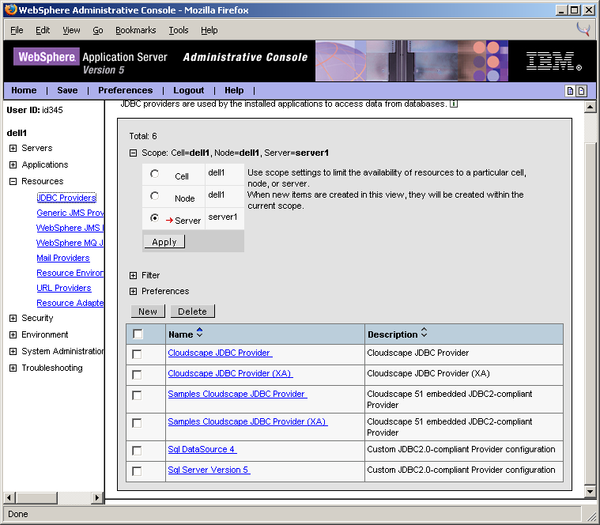Click Logout in the console toolbar
This screenshot has width=600, height=525.
188,90
